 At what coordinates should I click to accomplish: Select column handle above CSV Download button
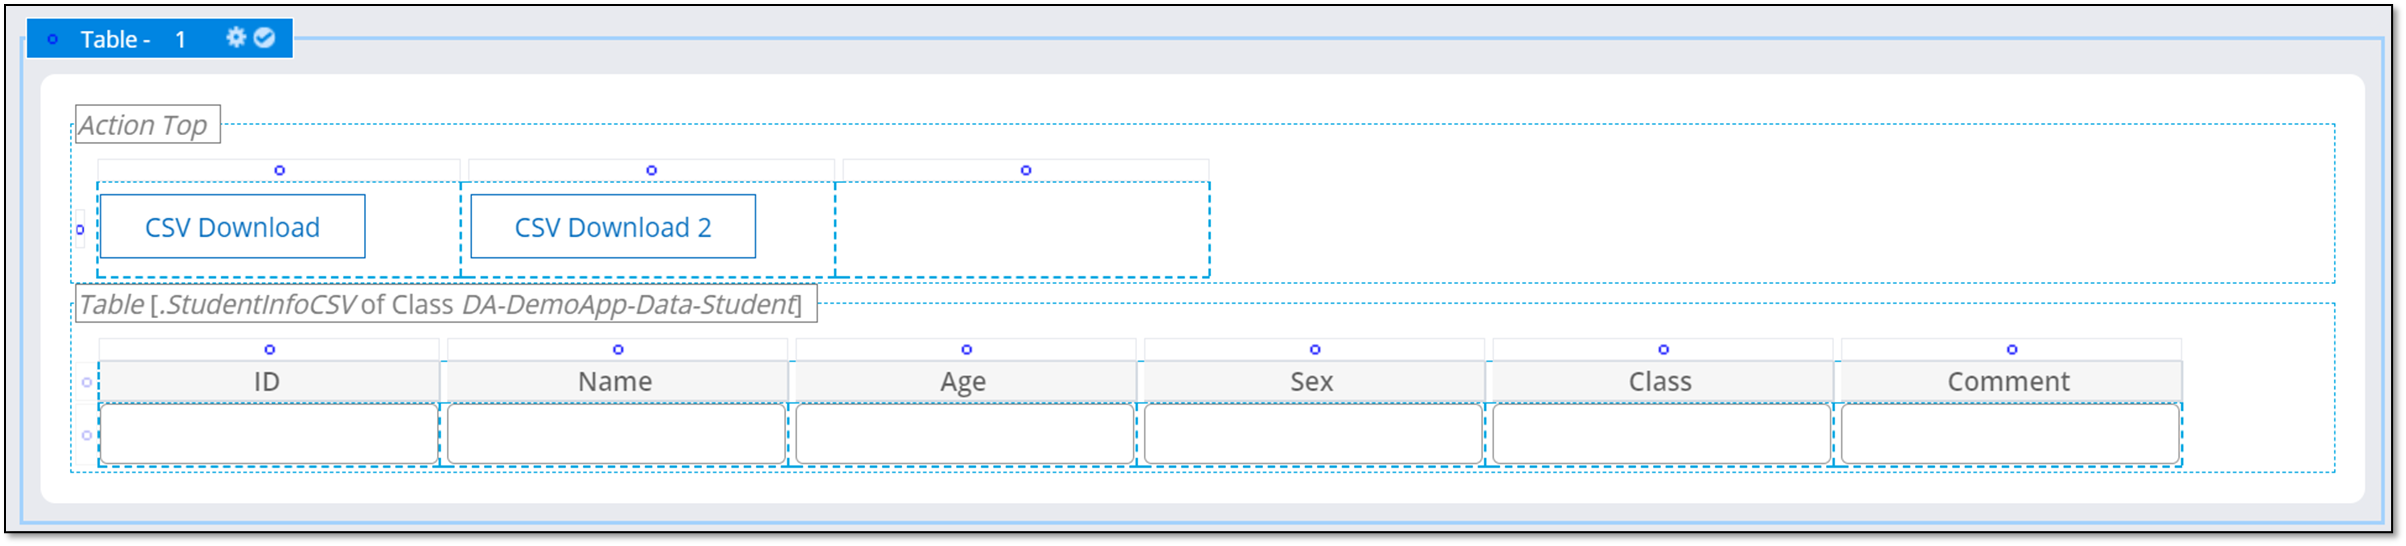click(x=280, y=170)
